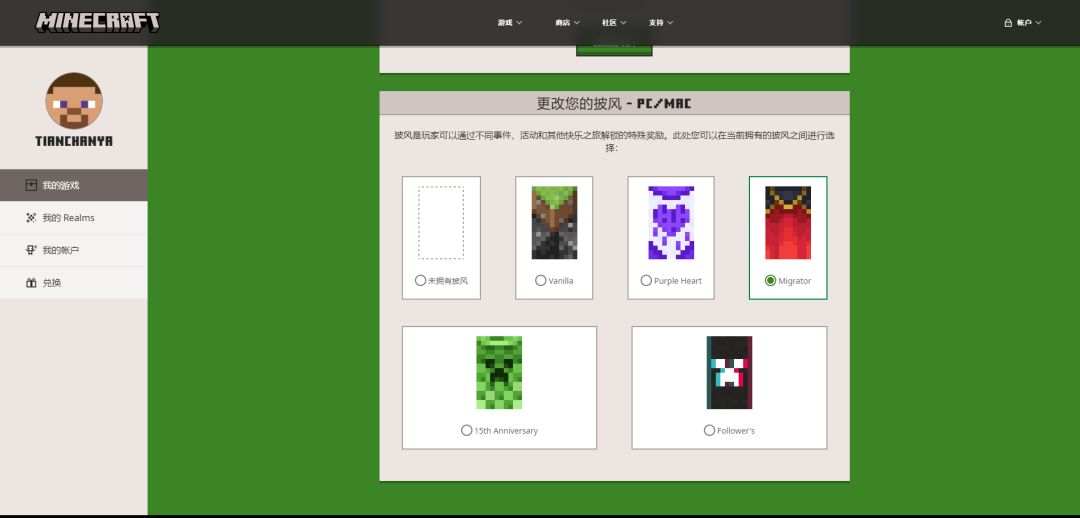Expand the 帐户 dropdown chevron

coord(1038,23)
